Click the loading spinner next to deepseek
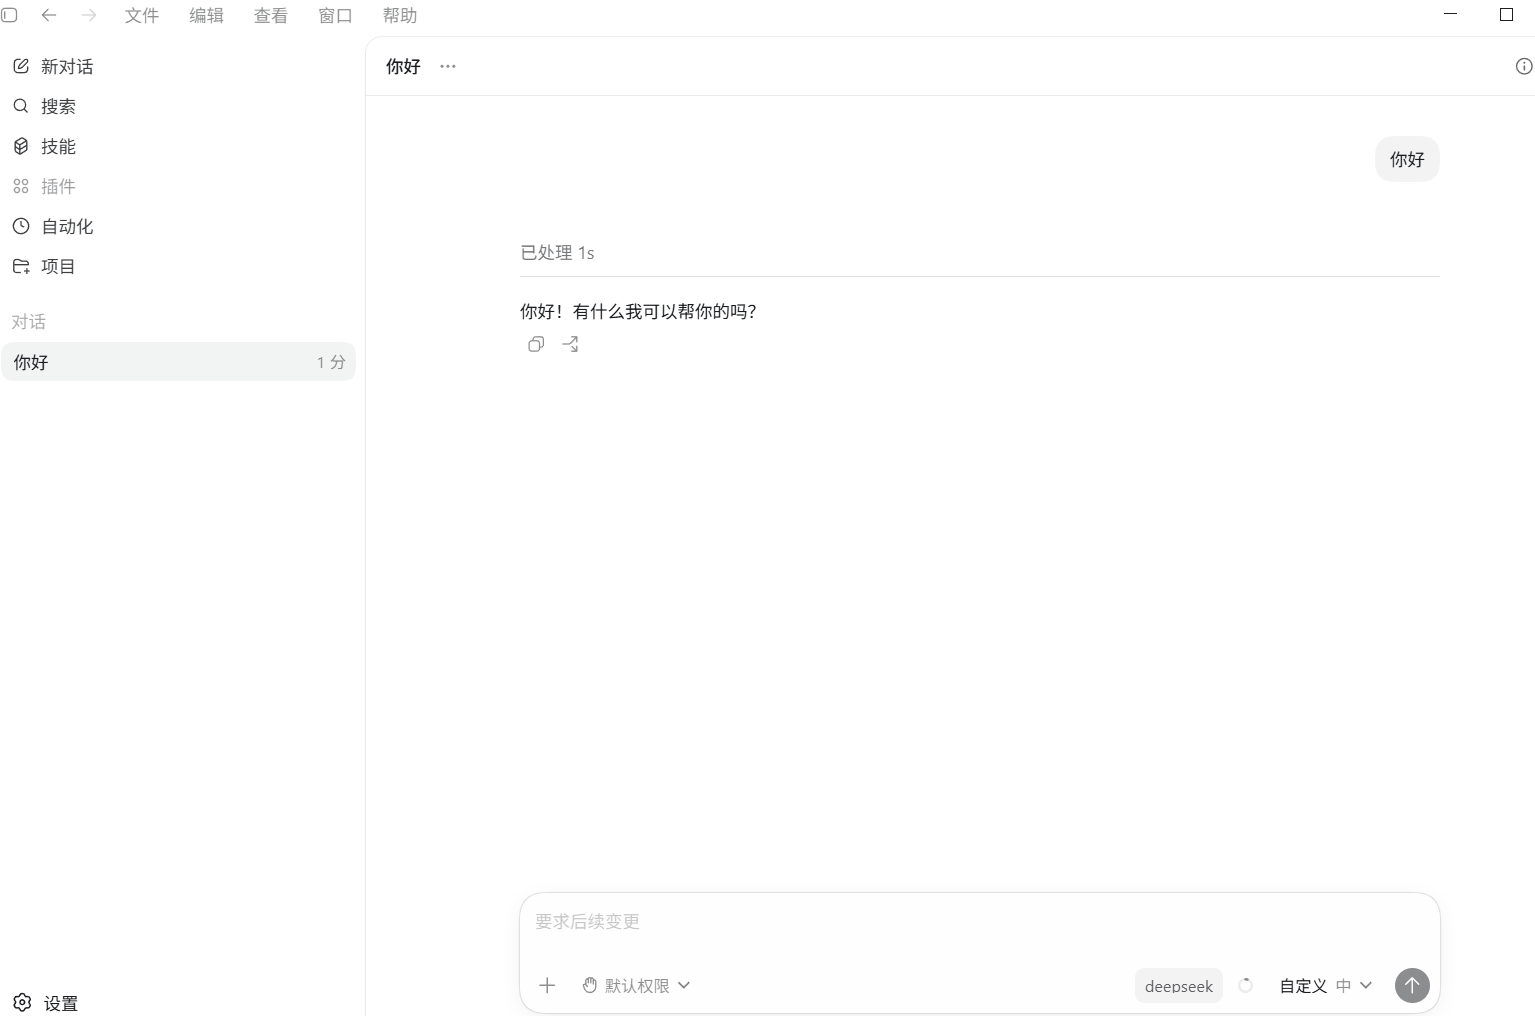 (x=1245, y=985)
